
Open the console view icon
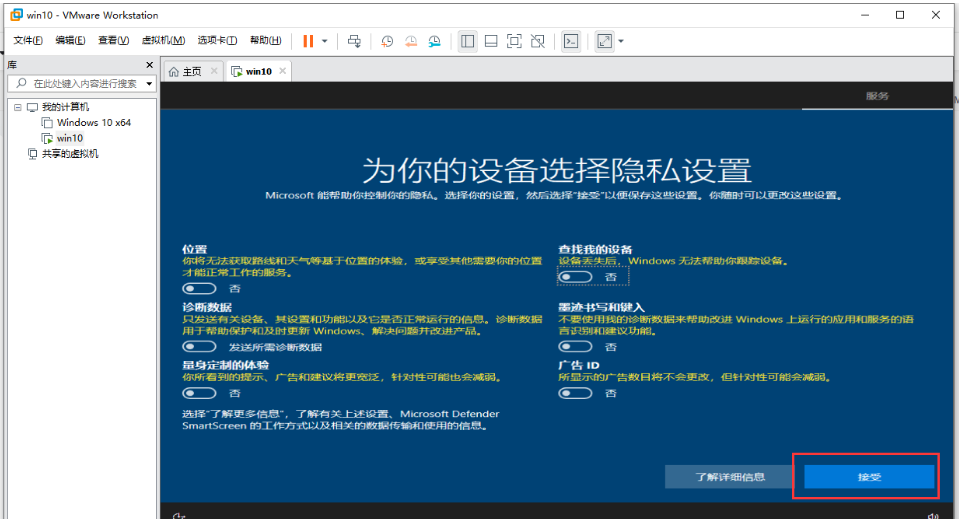(571, 41)
